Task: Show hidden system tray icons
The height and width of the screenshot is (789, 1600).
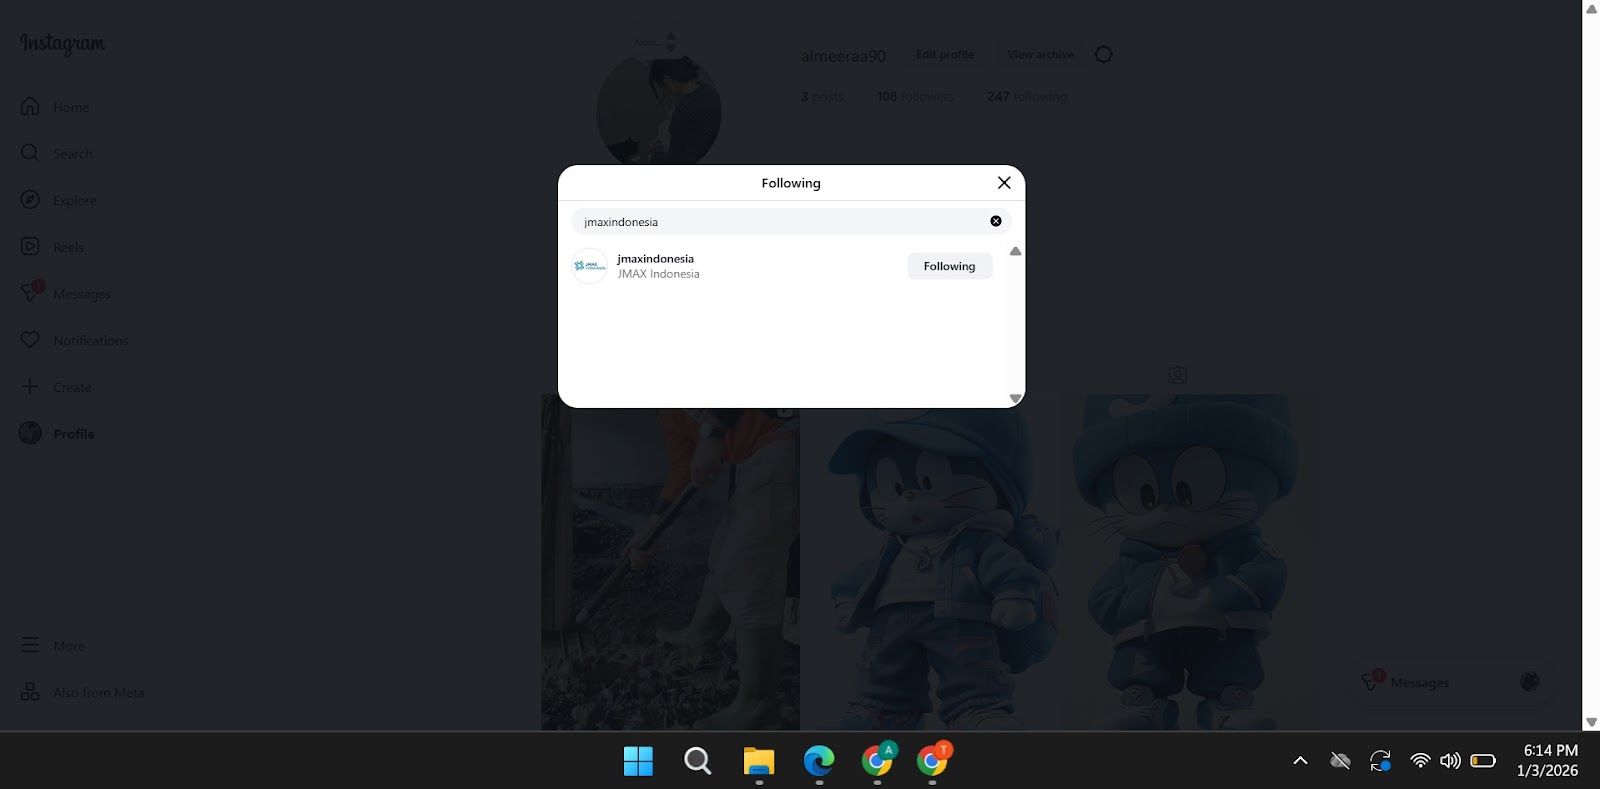Action: (x=1300, y=761)
